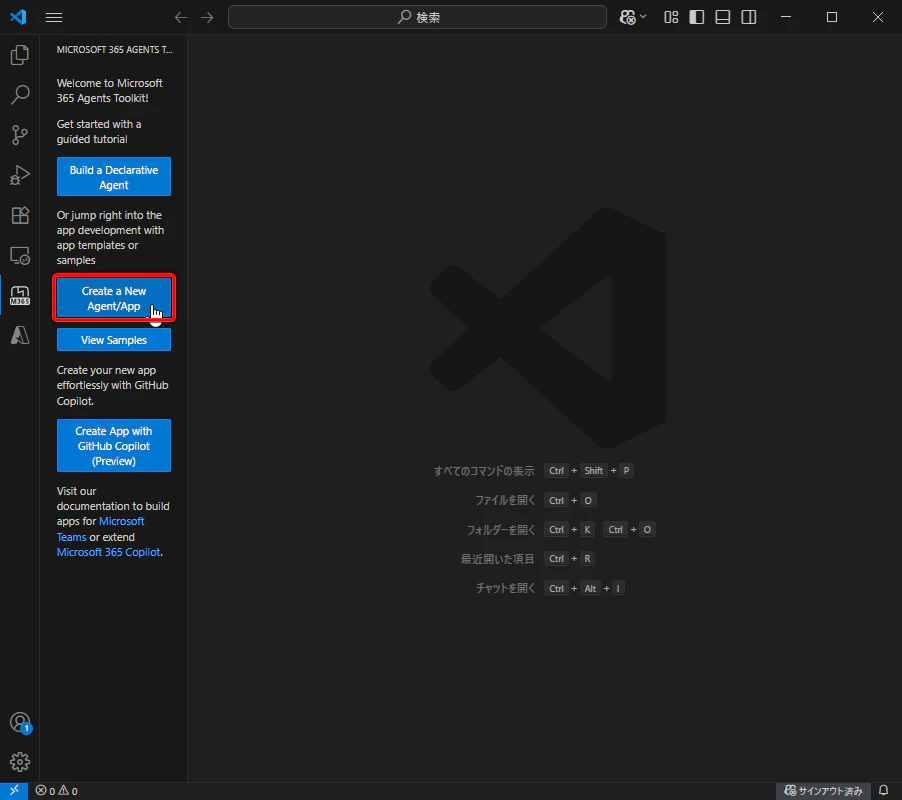Expand the Copilot dropdown chevron
The height and width of the screenshot is (800, 902).
pos(643,17)
